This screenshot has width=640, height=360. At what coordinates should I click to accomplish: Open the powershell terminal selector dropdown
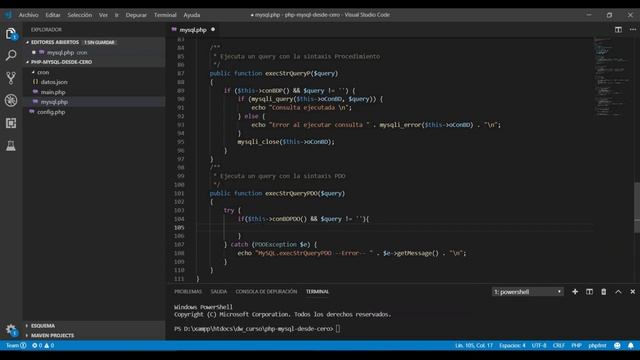coord(528,291)
